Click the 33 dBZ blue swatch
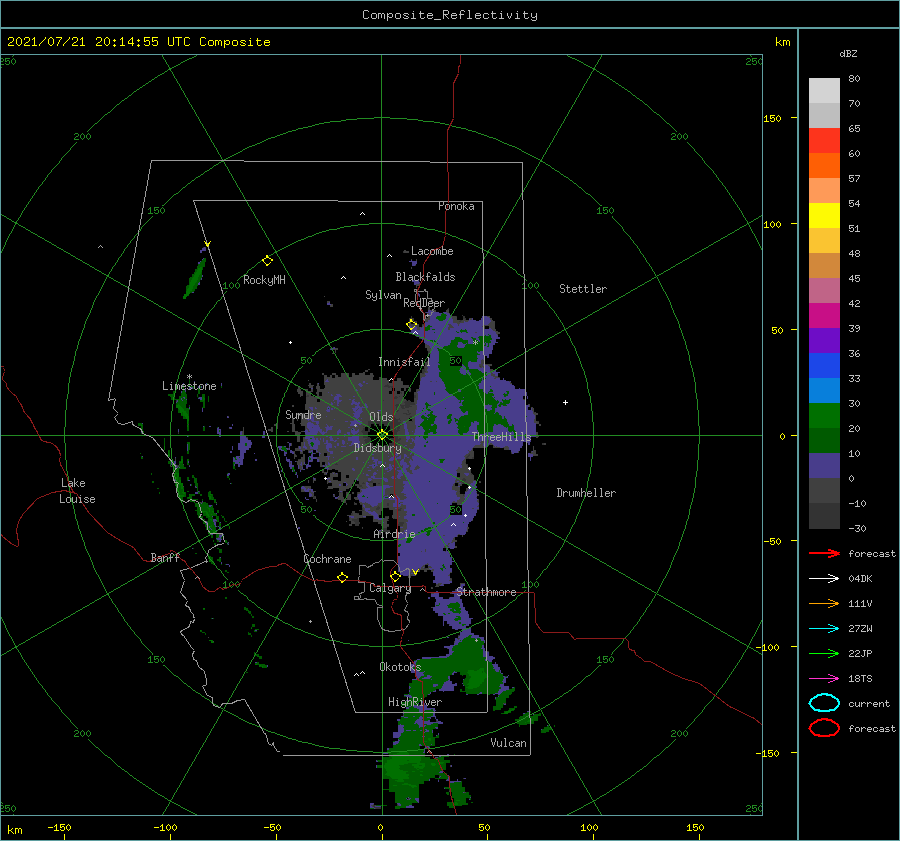Image resolution: width=900 pixels, height=841 pixels. (x=824, y=390)
